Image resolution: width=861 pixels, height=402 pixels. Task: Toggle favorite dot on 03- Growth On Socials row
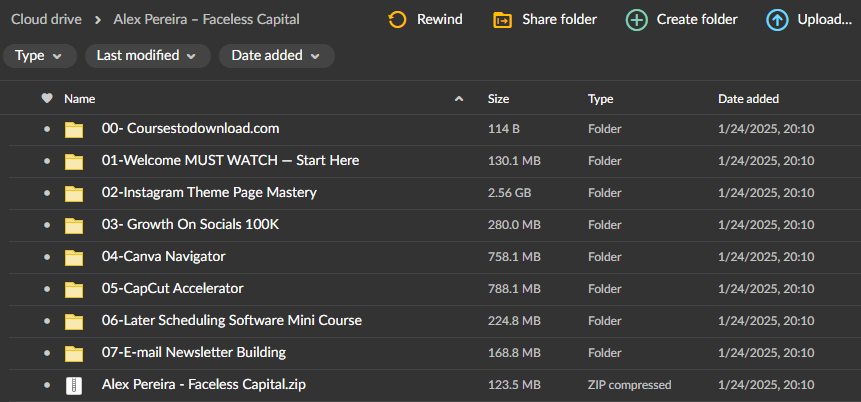click(47, 225)
